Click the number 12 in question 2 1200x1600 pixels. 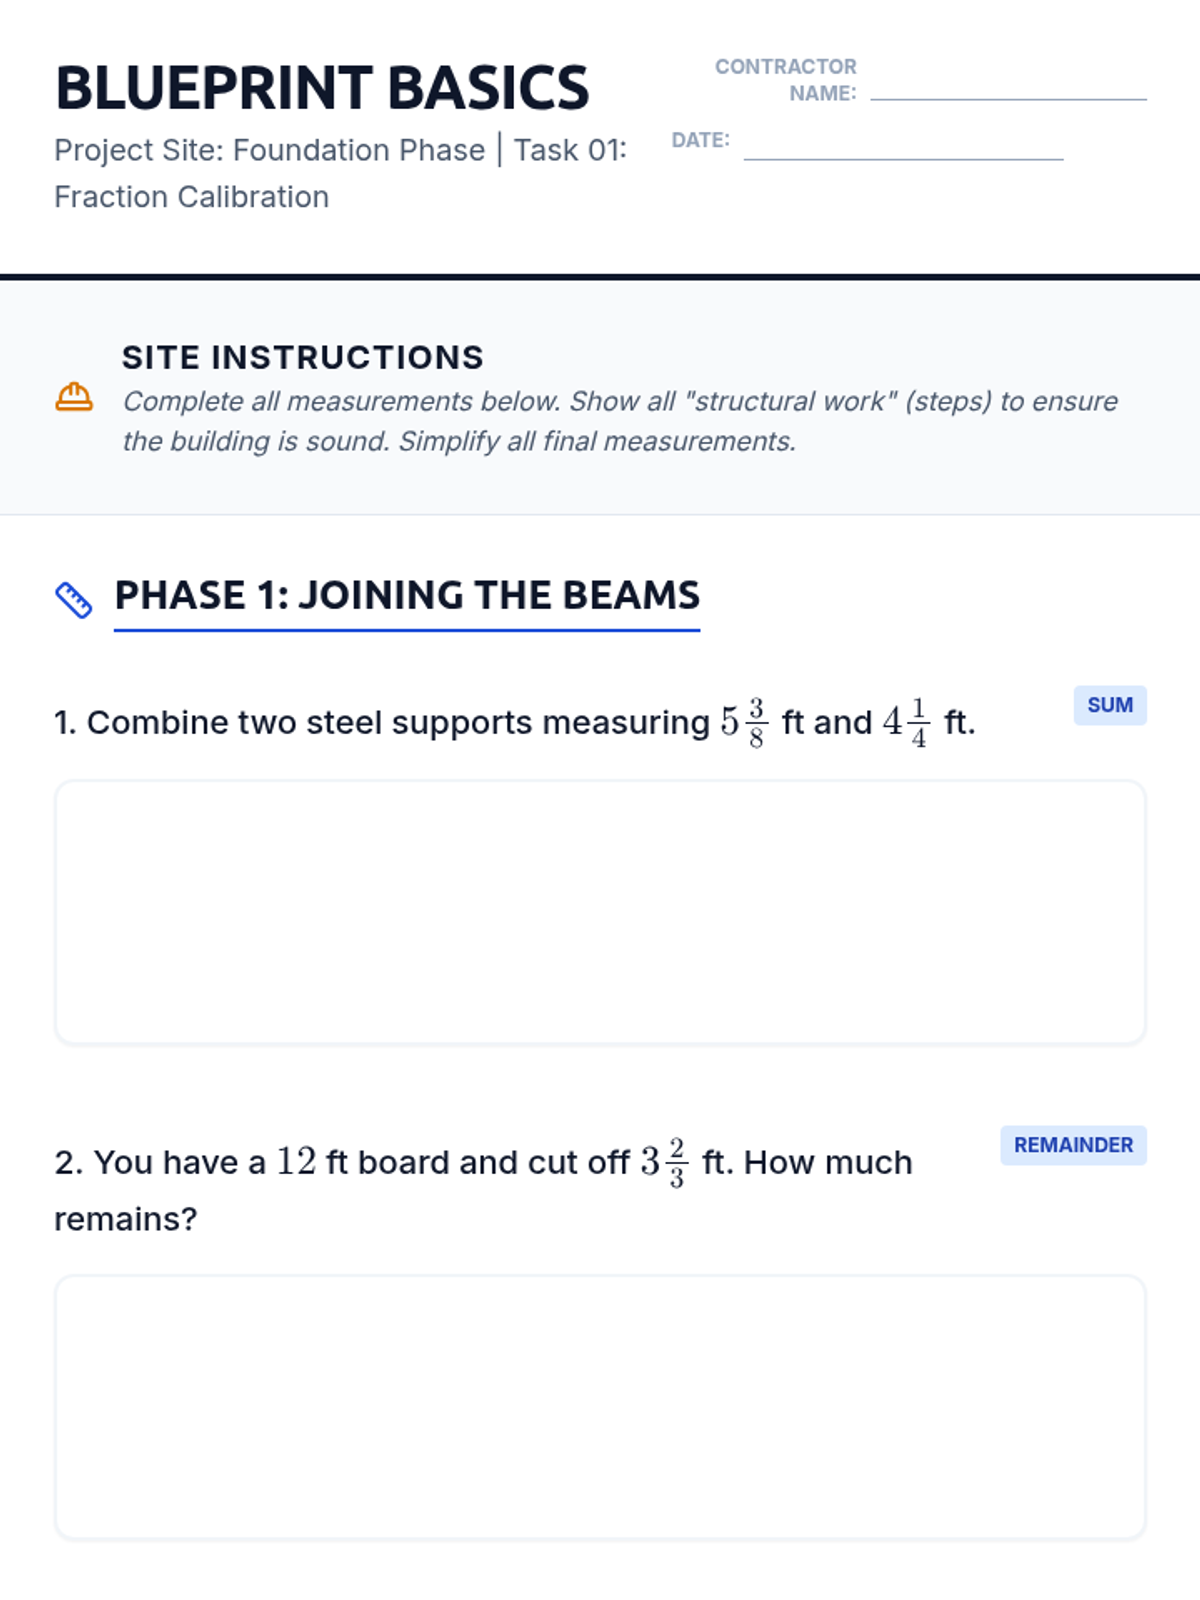(296, 1162)
